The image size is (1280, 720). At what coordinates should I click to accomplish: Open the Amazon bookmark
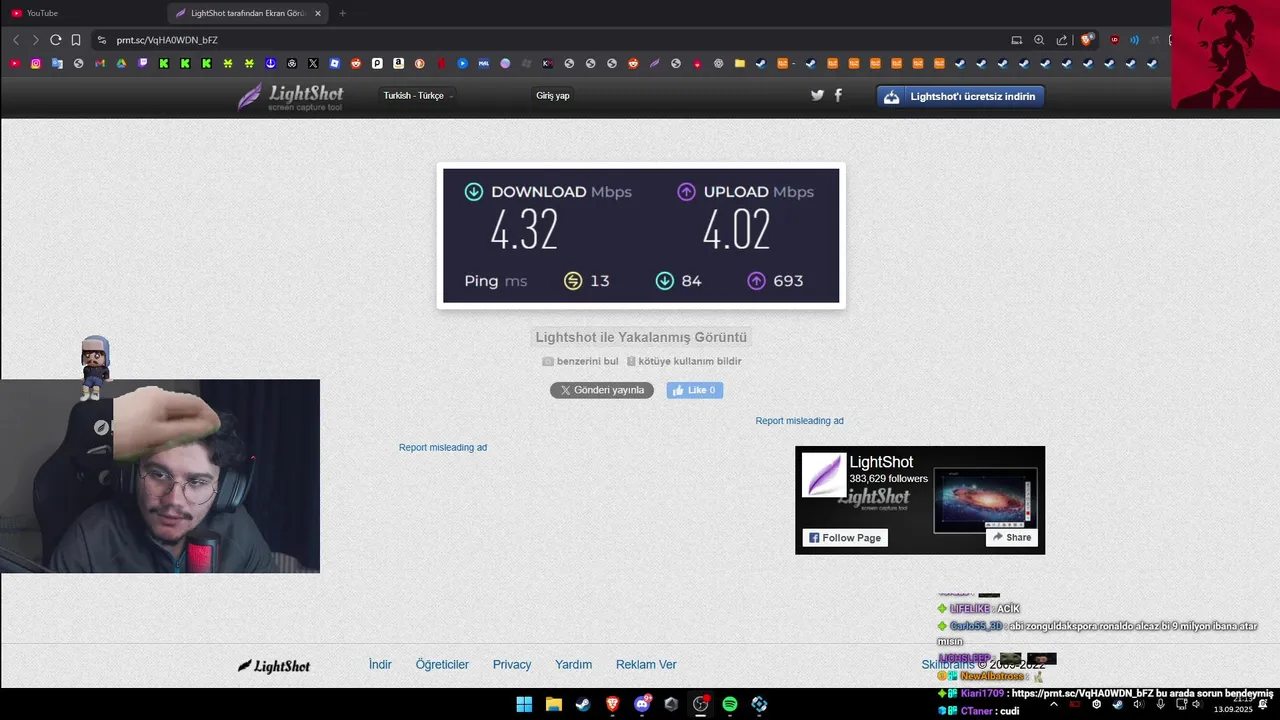coord(398,63)
